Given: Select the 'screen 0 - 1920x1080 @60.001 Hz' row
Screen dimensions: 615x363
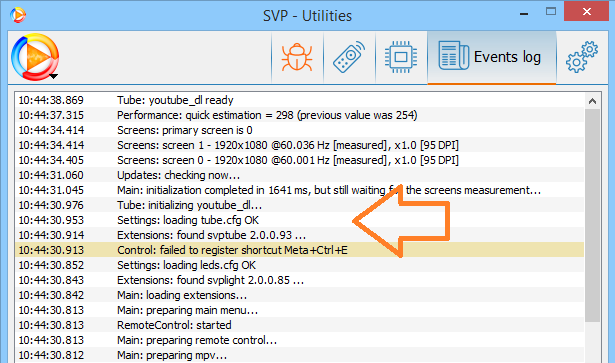Looking at the screenshot, I should [300, 160].
